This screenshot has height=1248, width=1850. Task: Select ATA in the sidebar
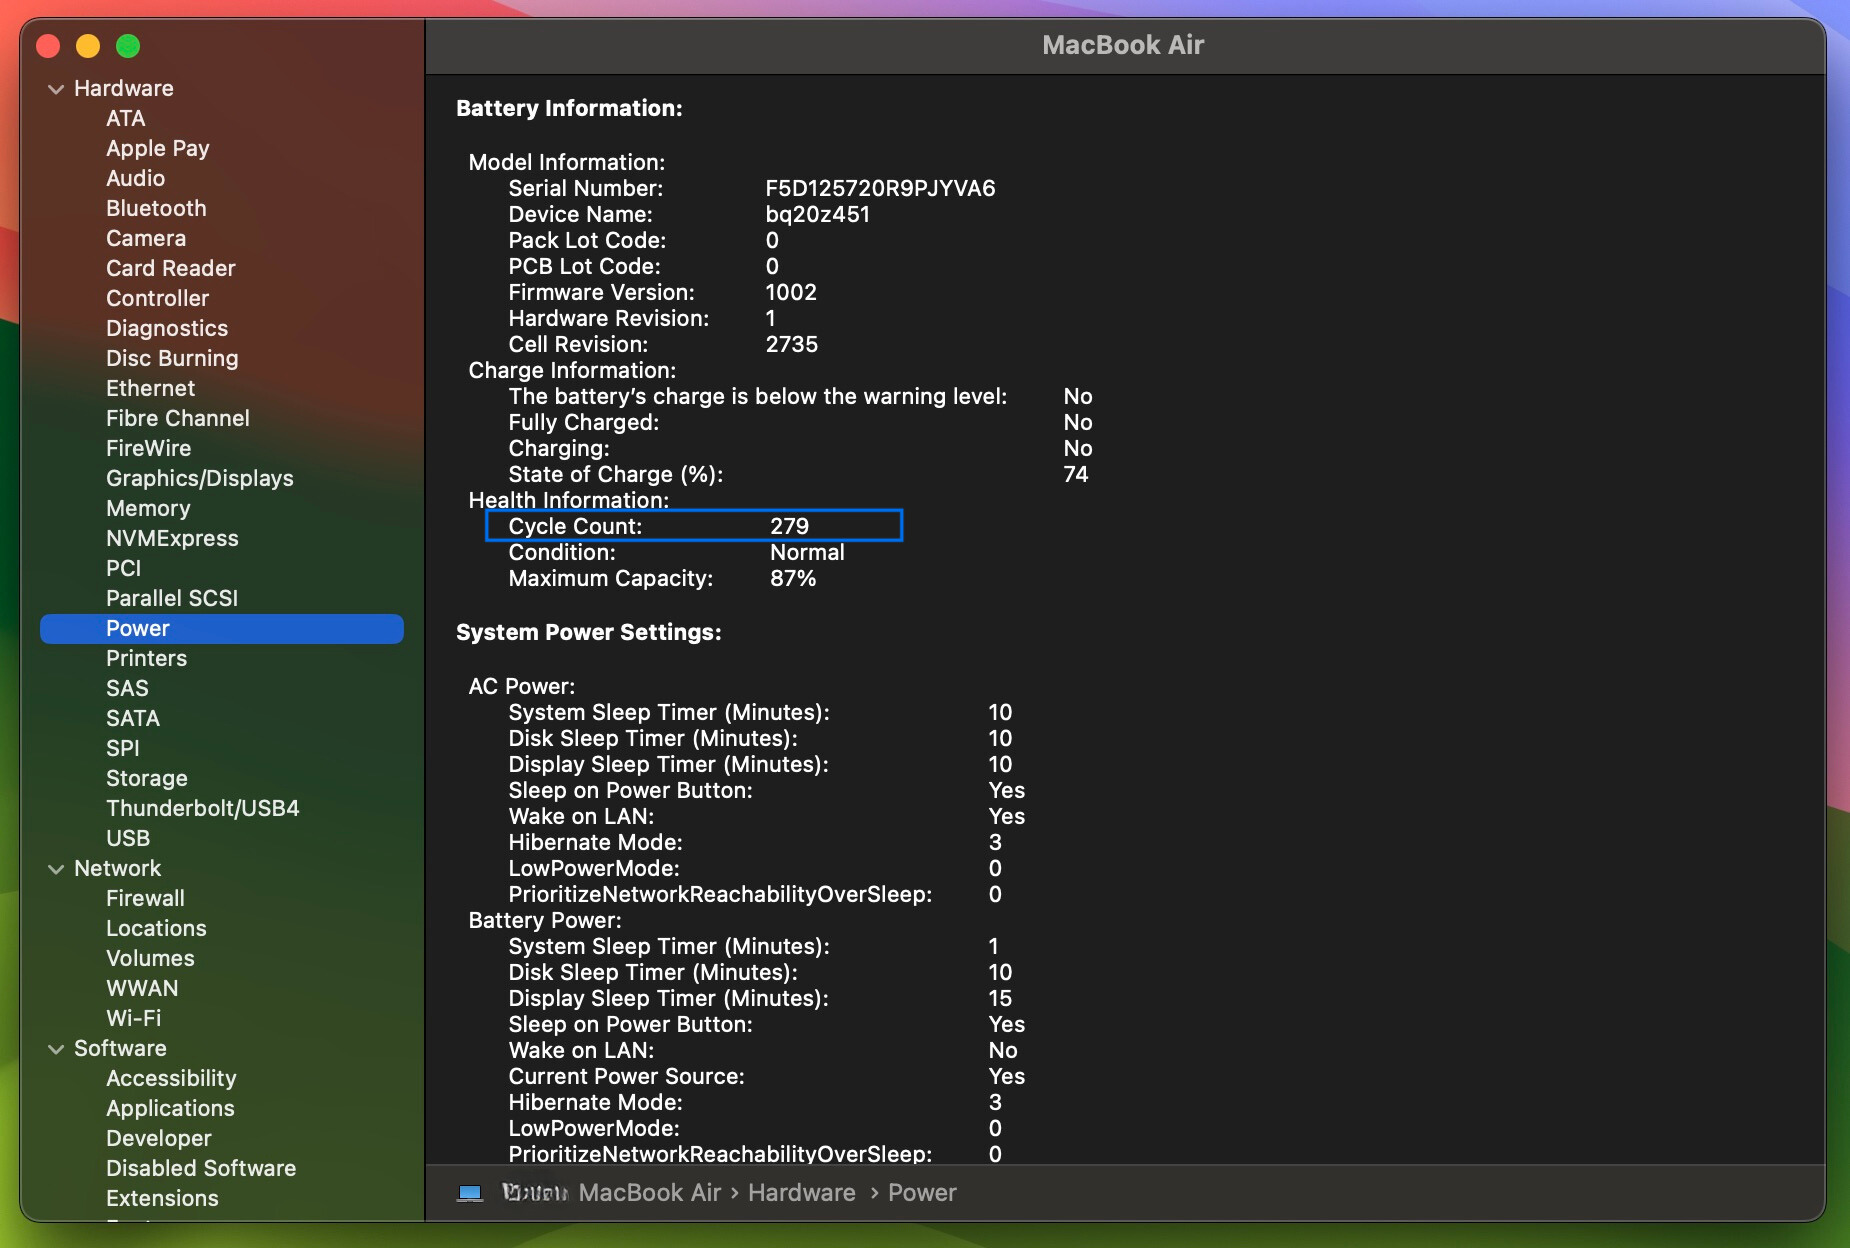pyautogui.click(x=126, y=118)
